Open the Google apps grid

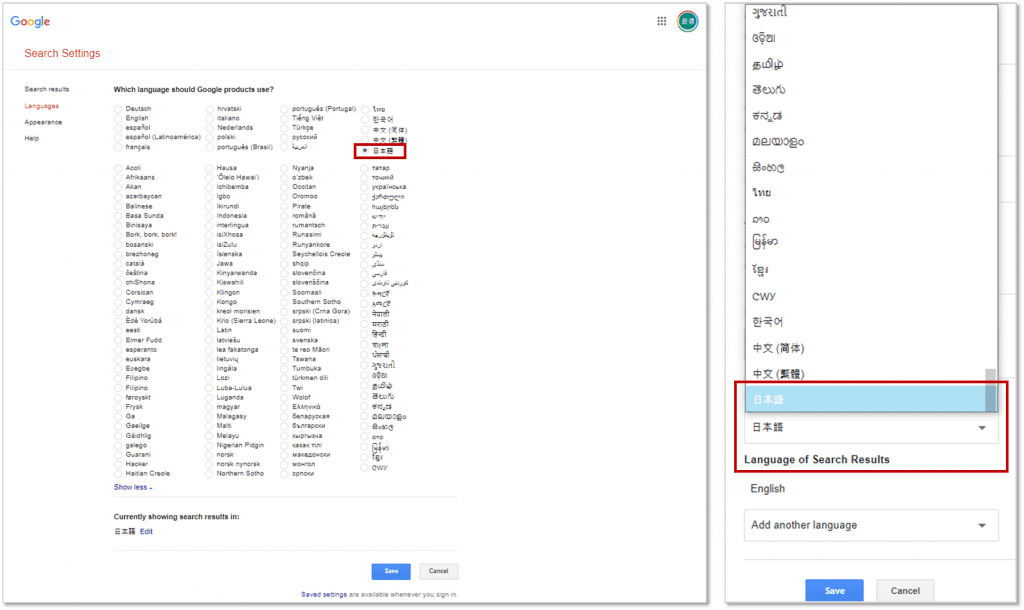(x=662, y=21)
